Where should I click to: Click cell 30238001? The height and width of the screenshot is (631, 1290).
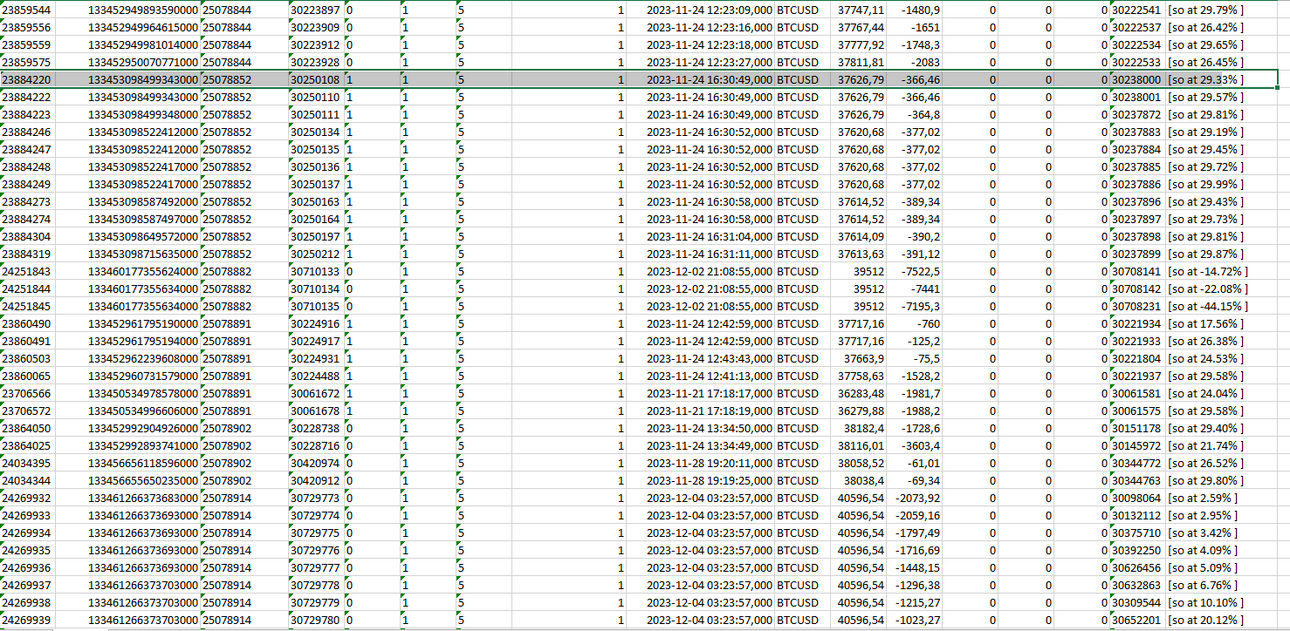click(1136, 97)
